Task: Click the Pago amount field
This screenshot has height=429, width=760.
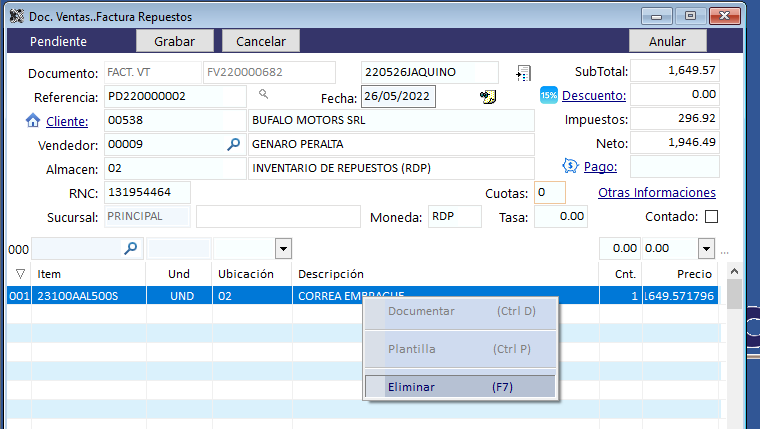Action: (x=674, y=167)
